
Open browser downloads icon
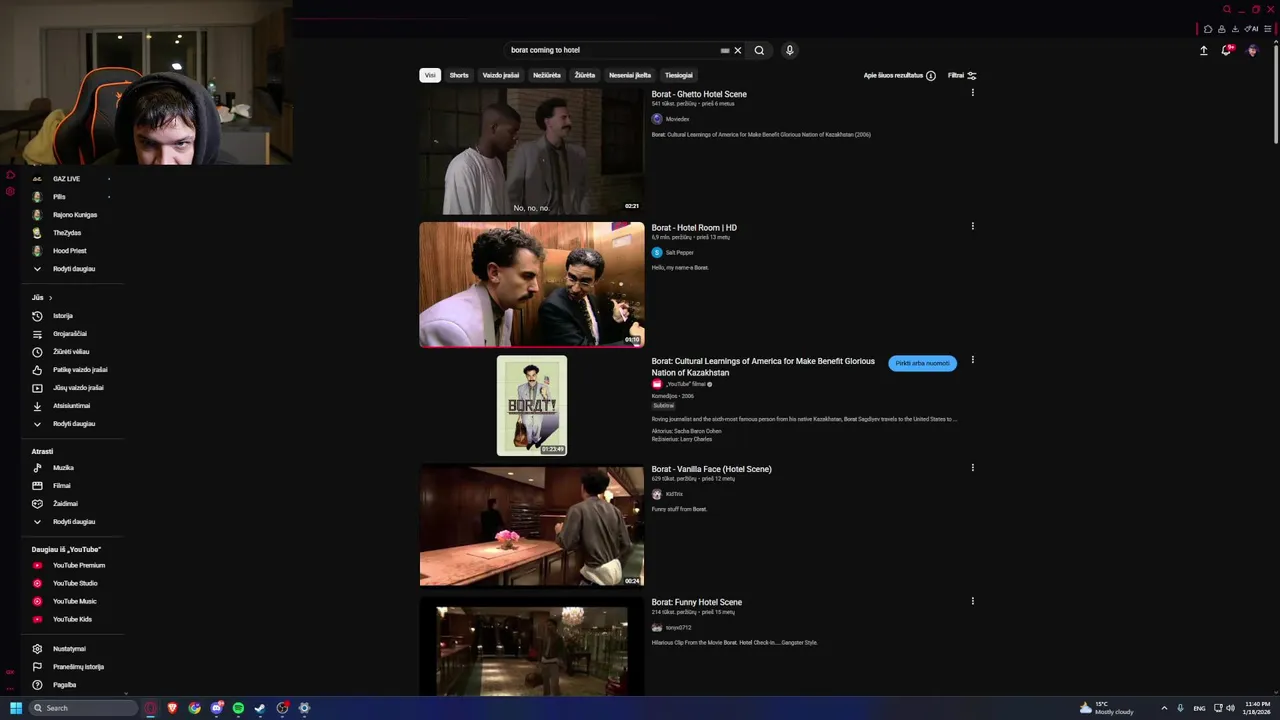coord(1235,29)
